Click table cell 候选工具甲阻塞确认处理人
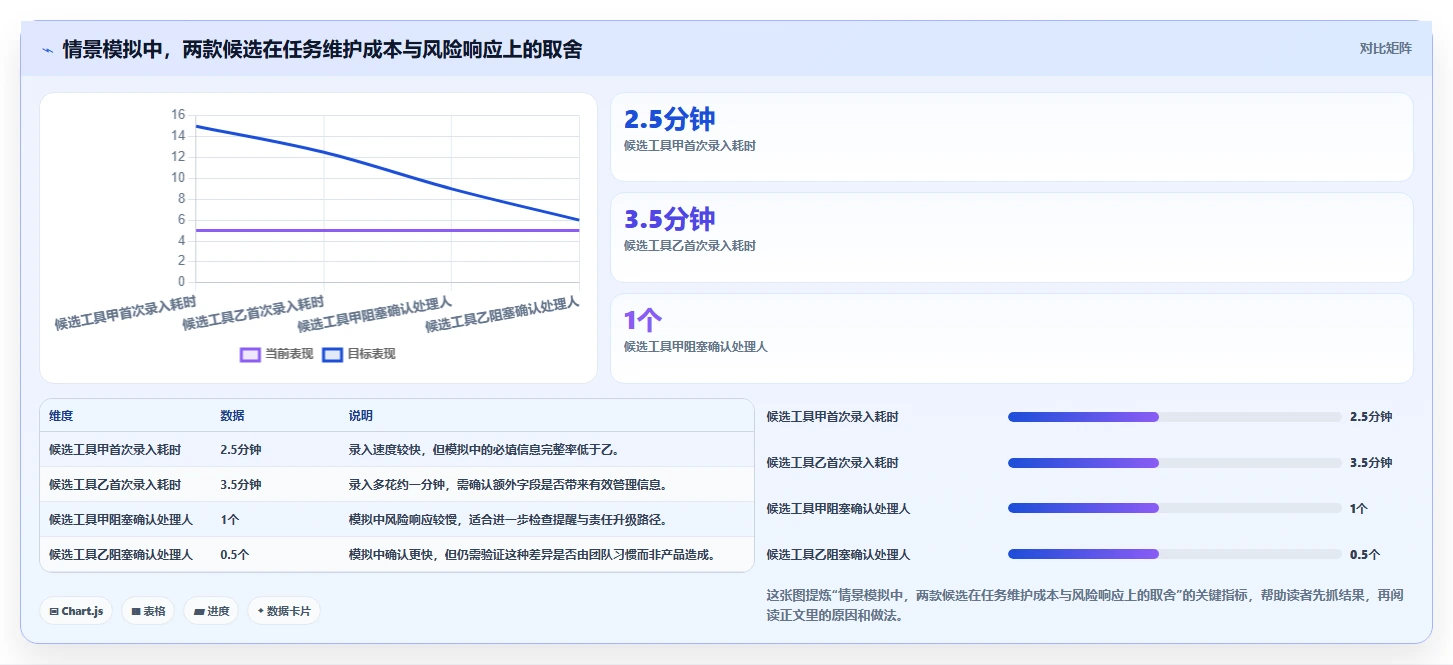This screenshot has height=665, width=1453. pos(121,520)
